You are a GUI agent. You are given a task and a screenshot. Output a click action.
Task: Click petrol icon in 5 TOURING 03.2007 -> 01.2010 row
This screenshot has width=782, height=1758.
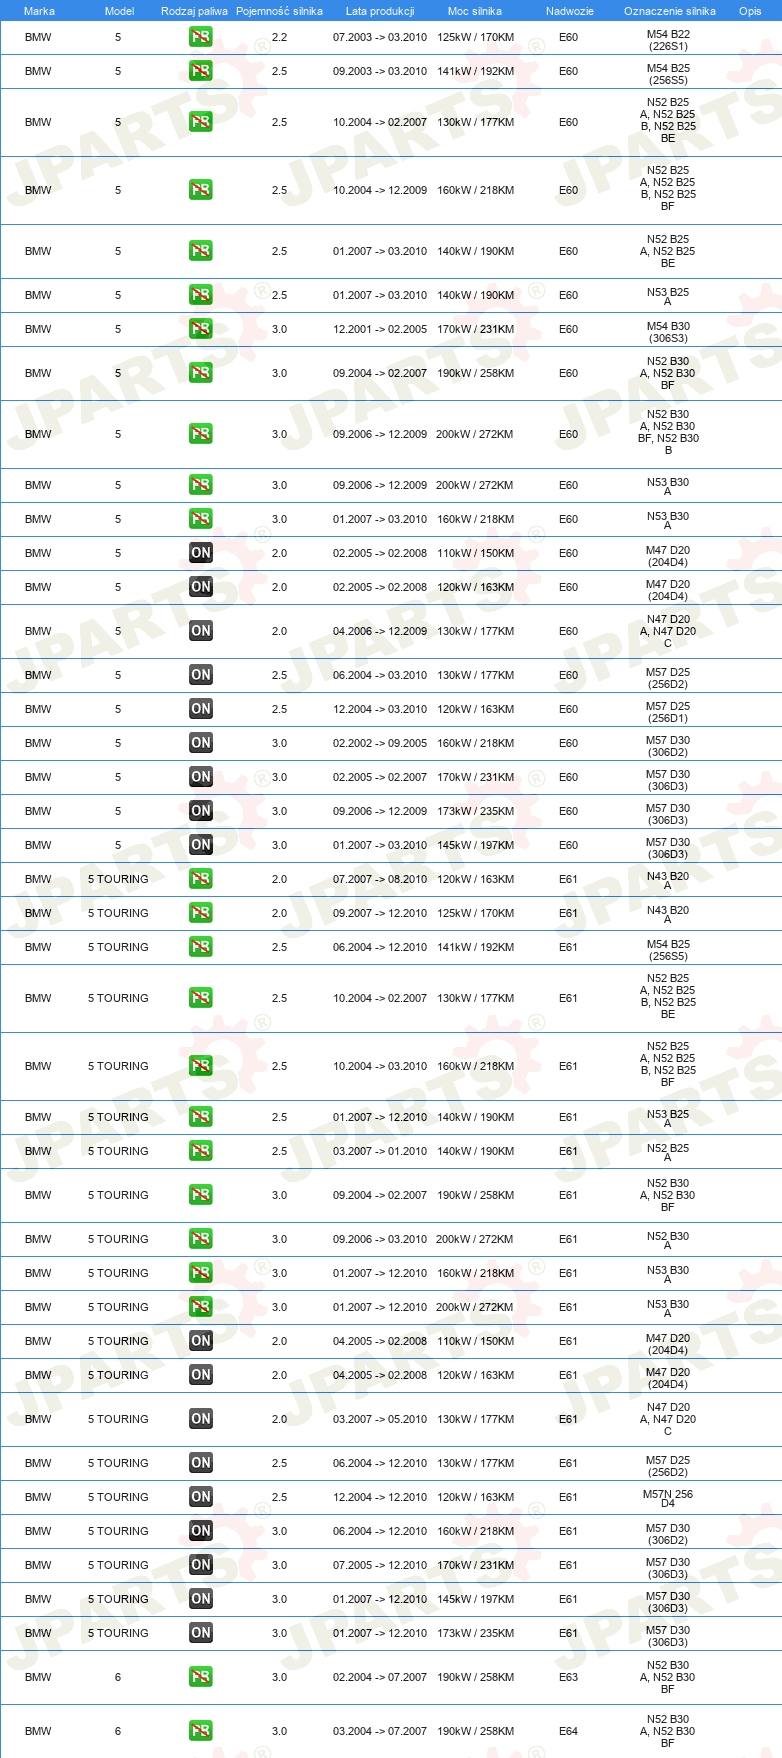pyautogui.click(x=201, y=1151)
